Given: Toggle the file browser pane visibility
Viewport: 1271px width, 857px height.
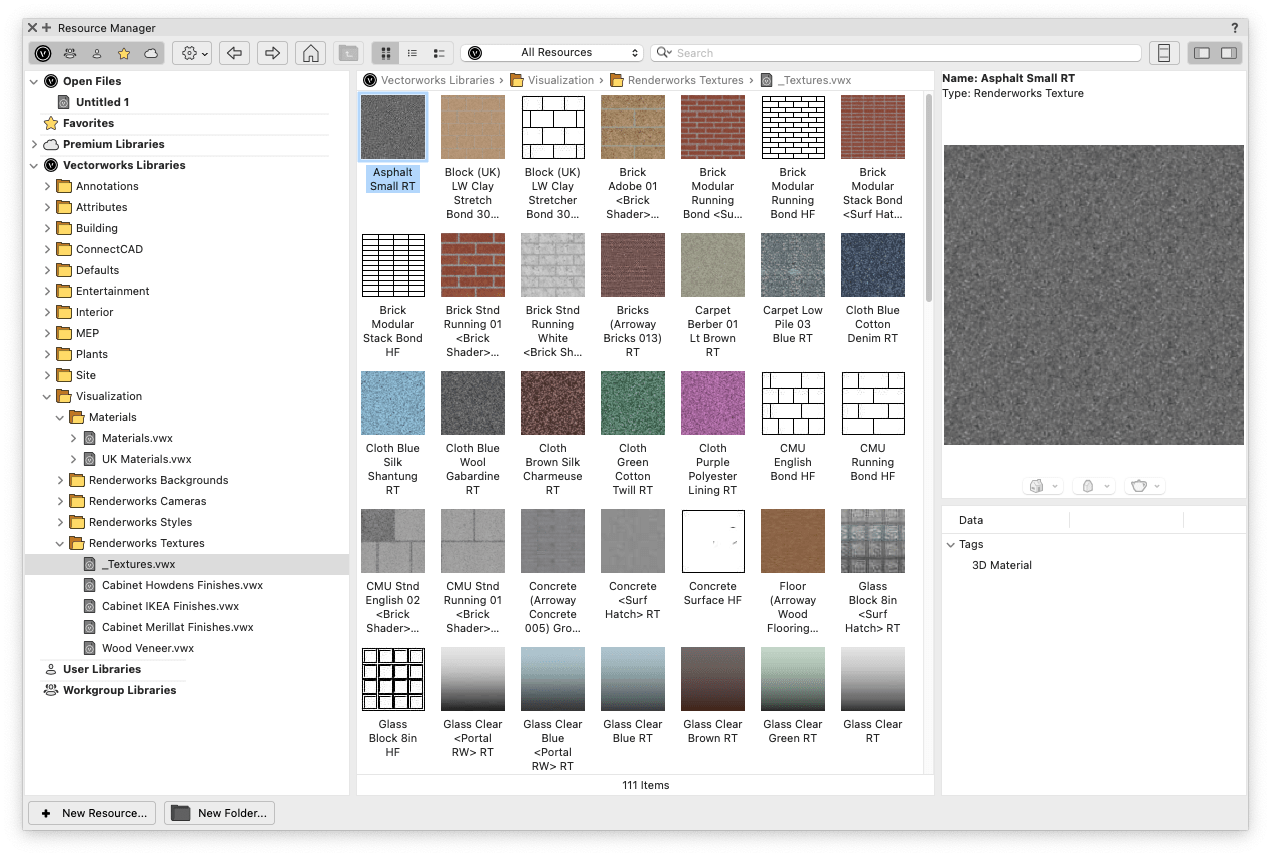Looking at the screenshot, I should pos(1202,53).
